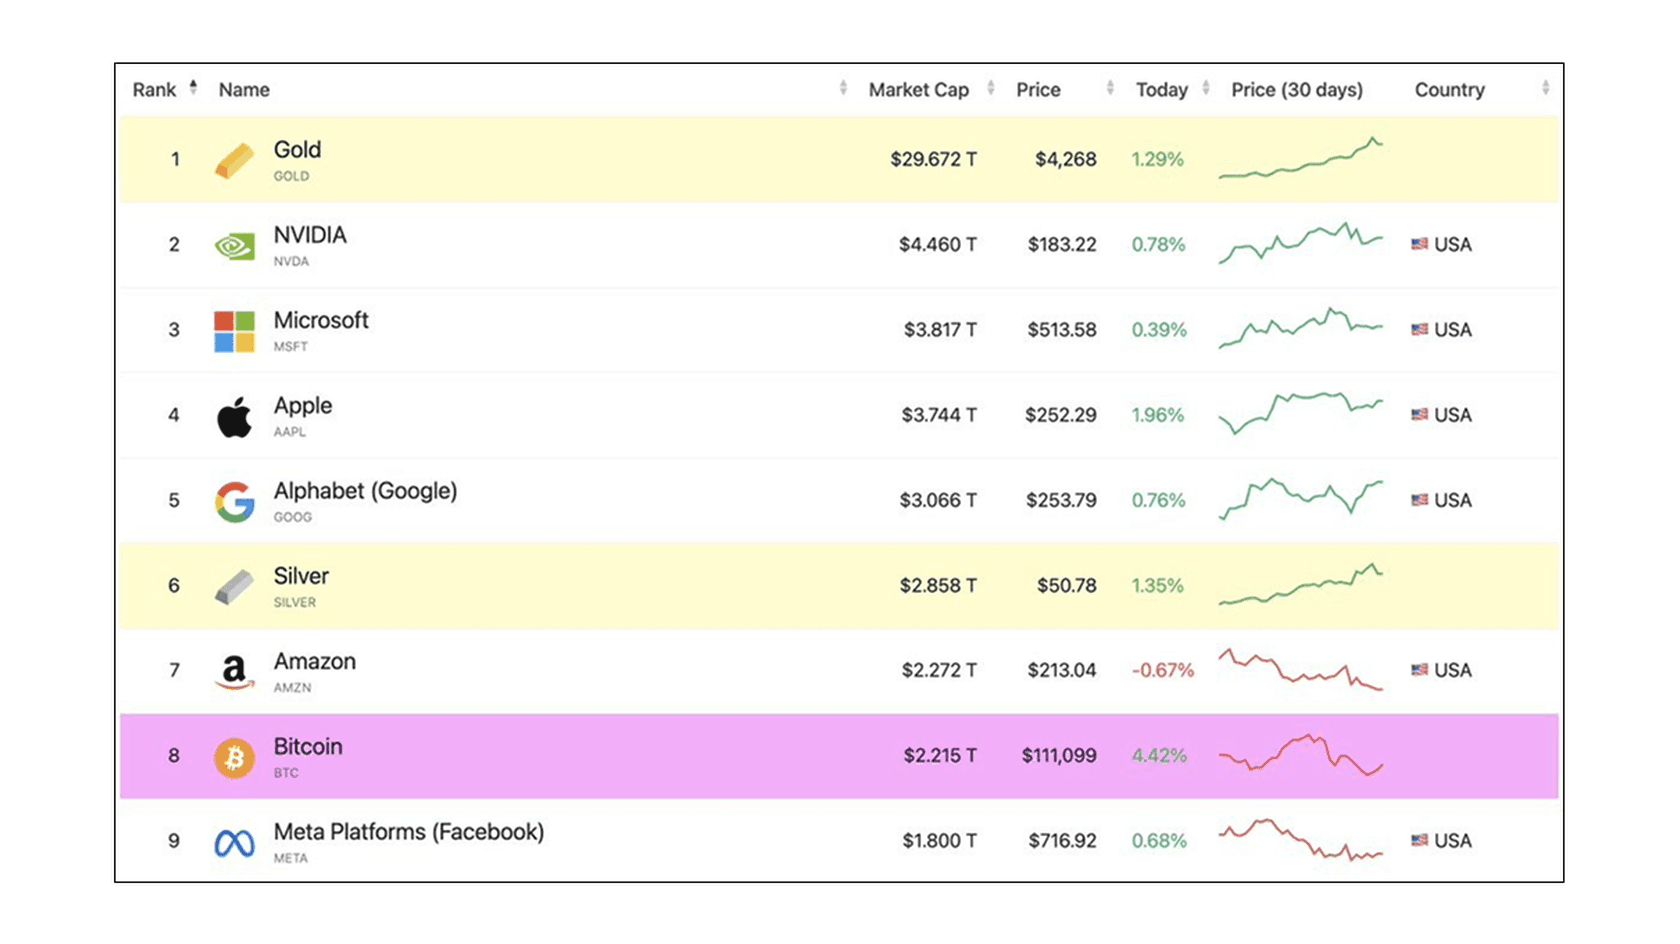This screenshot has height=944, width=1680.
Task: Sort by Country column arrows
Action: 1545,89
